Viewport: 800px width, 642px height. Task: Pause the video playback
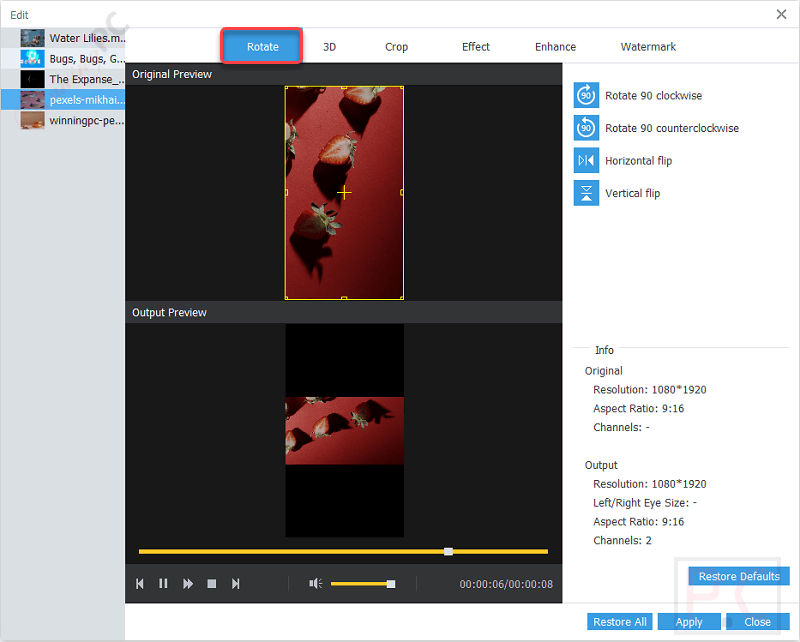[x=163, y=583]
